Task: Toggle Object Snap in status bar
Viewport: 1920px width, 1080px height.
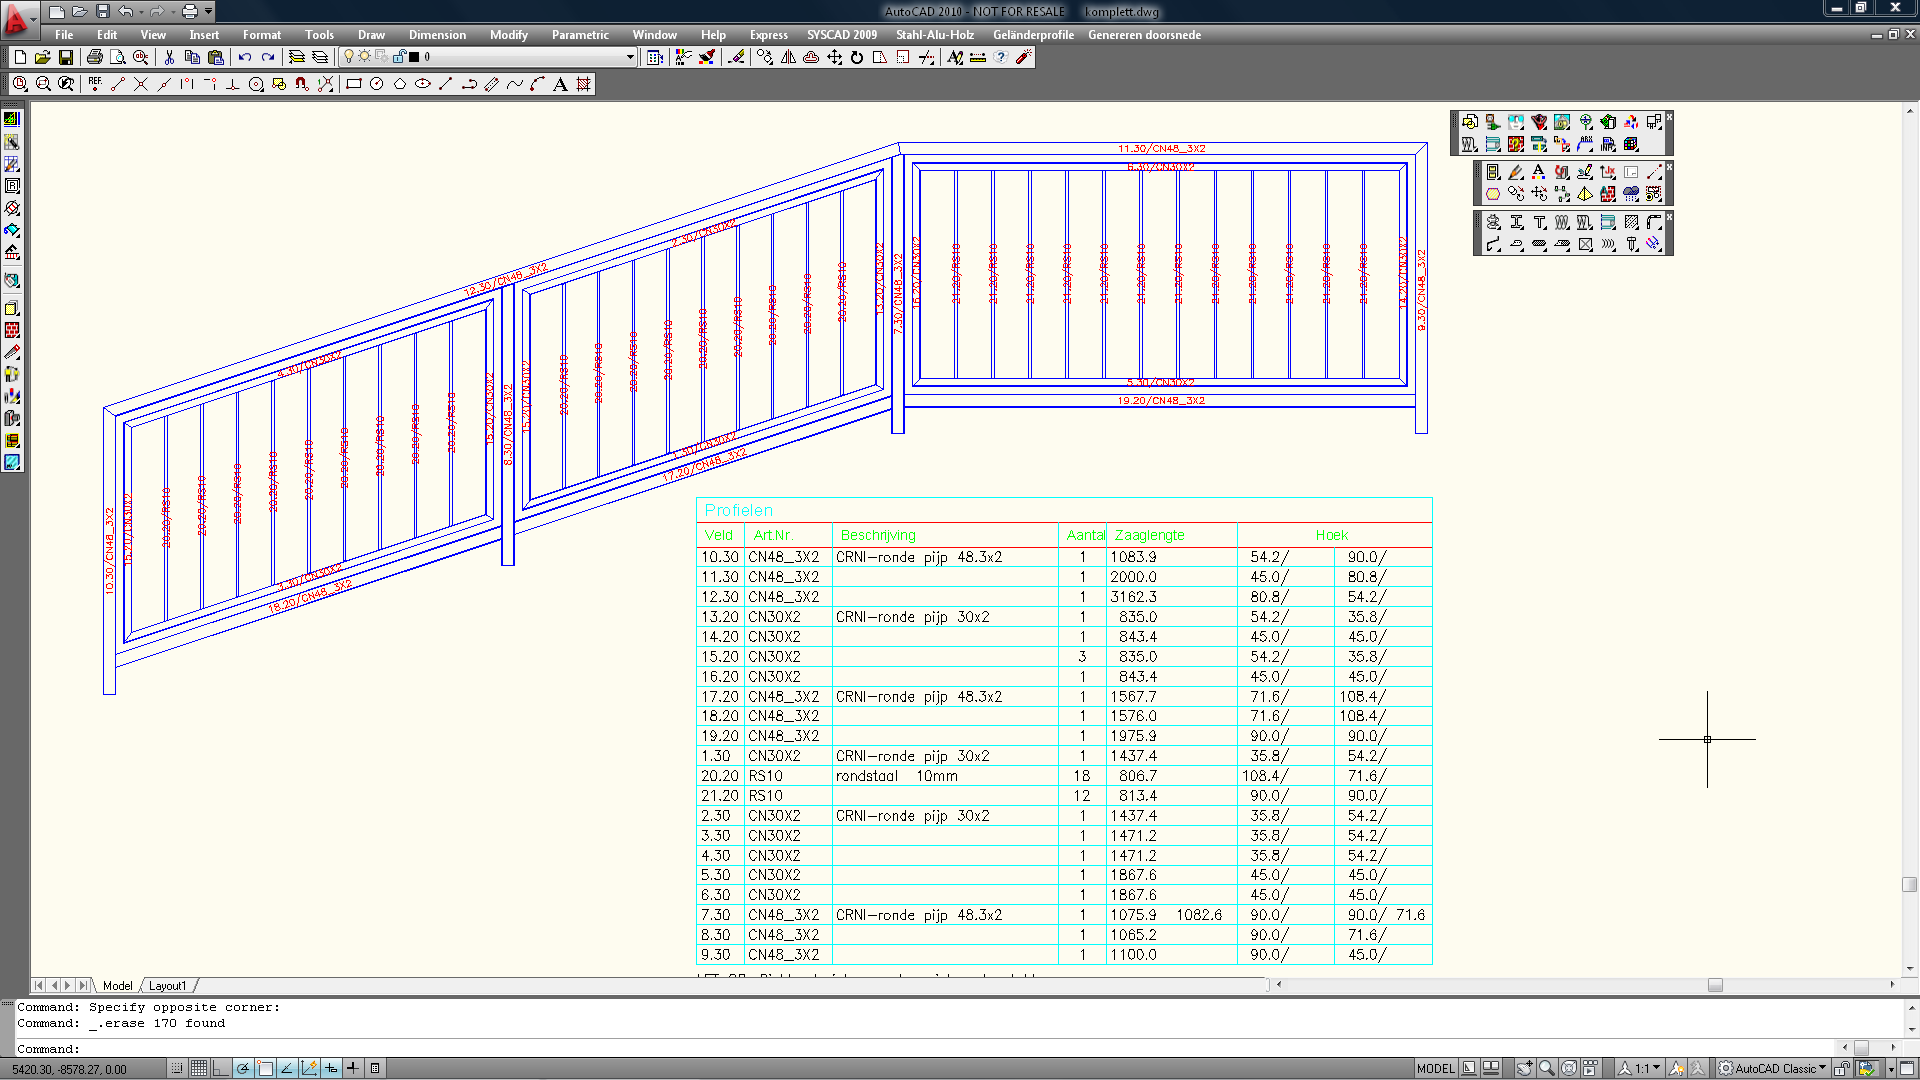Action: [265, 1068]
